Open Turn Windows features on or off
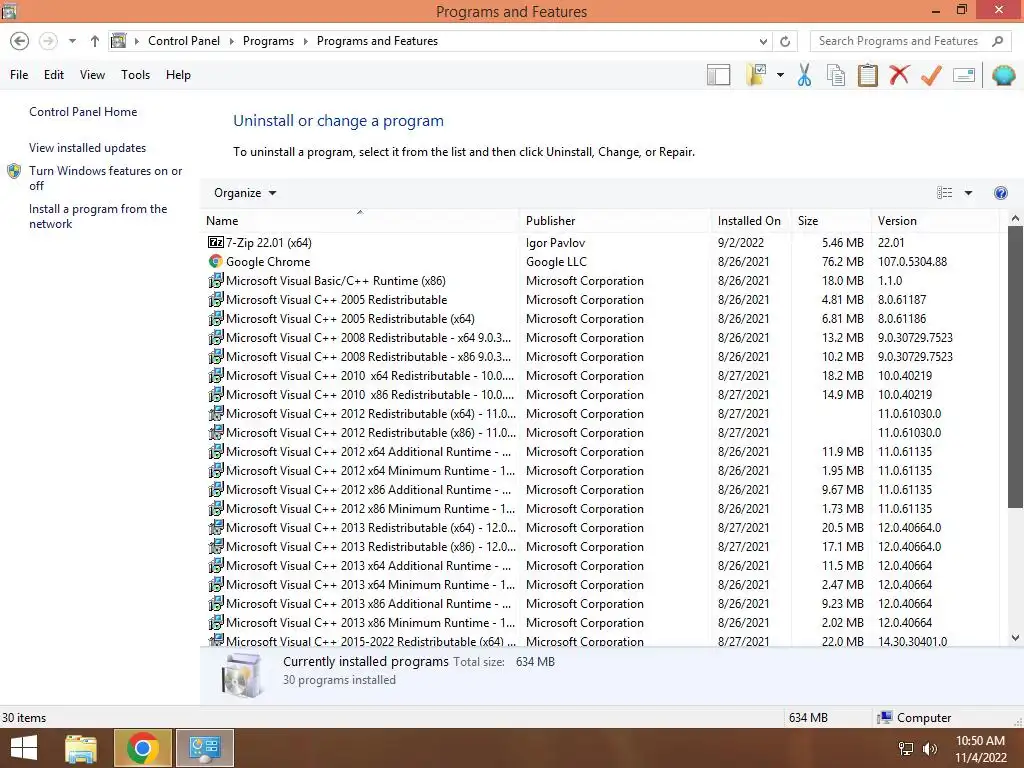1024x768 pixels. [x=105, y=178]
